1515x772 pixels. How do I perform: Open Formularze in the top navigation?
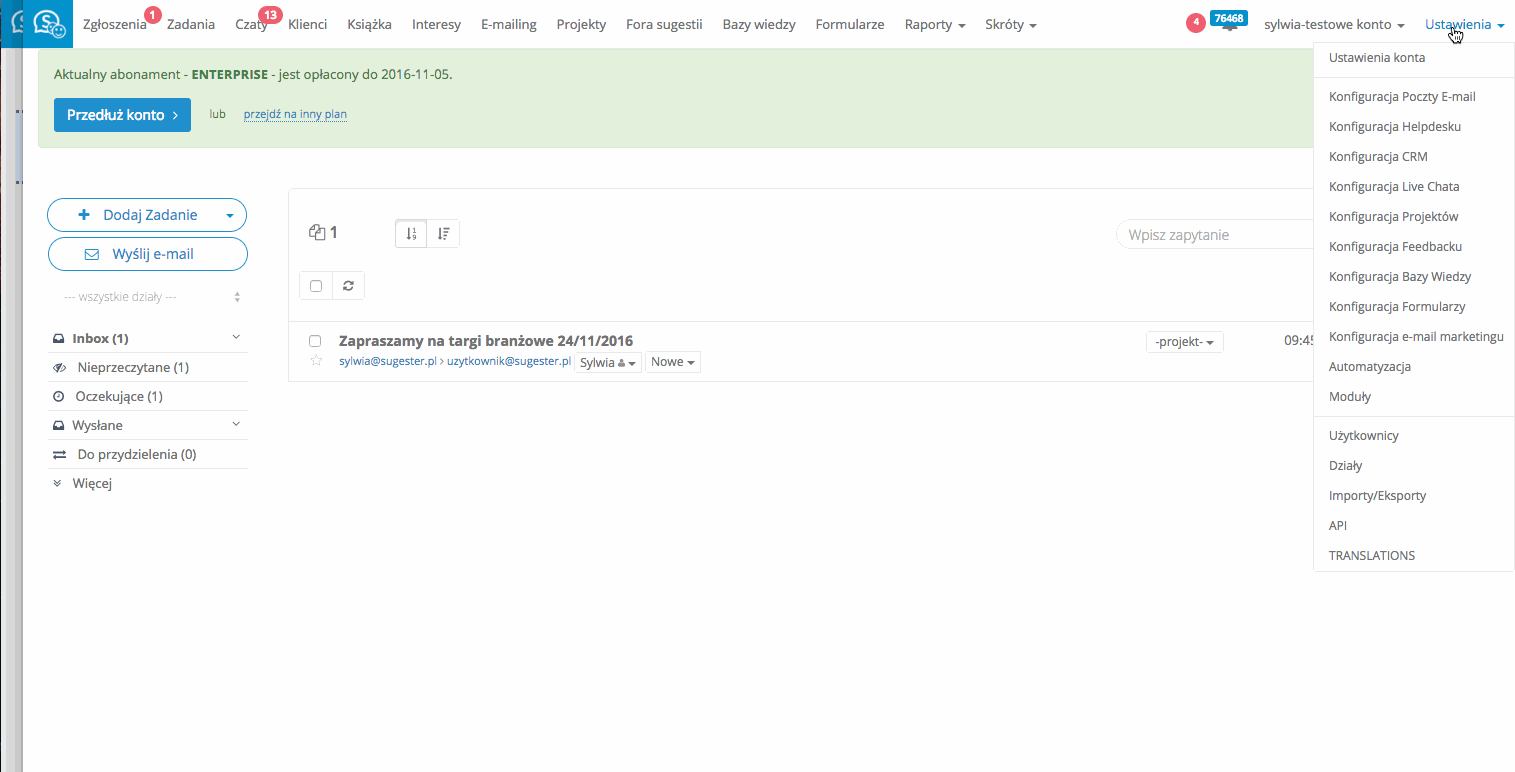[850, 24]
